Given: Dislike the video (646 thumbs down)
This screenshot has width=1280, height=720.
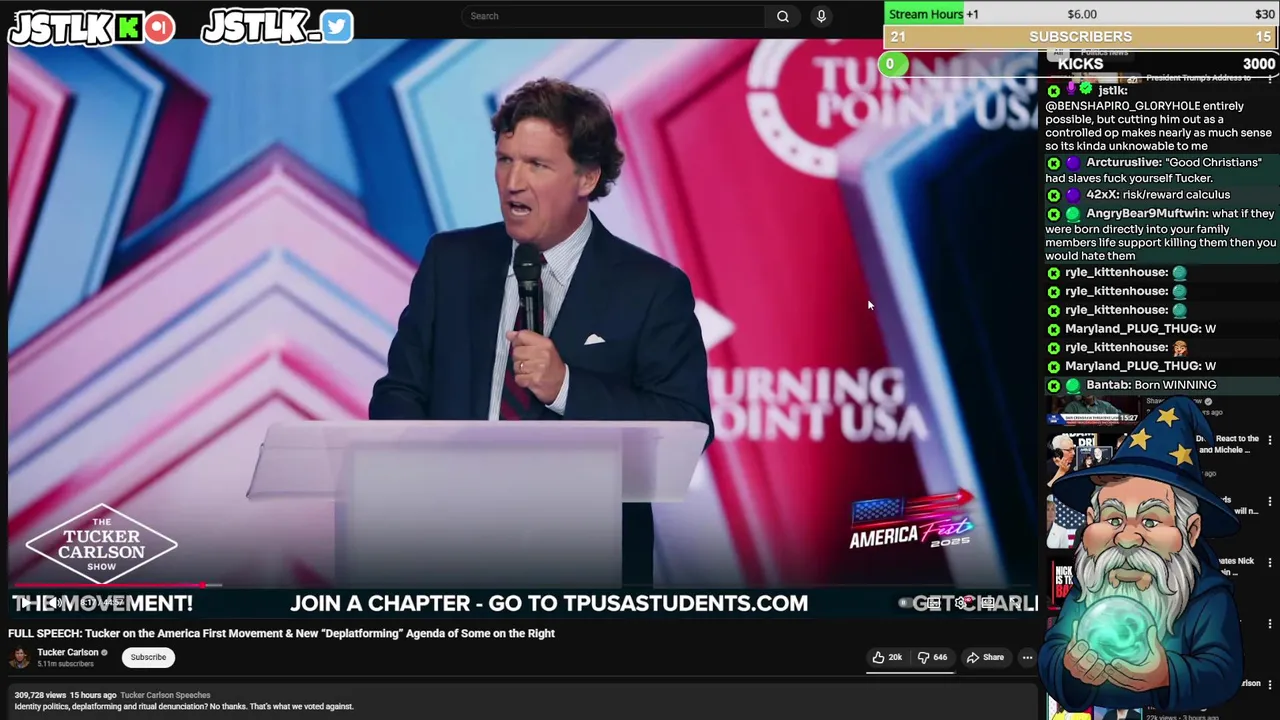Looking at the screenshot, I should (933, 657).
